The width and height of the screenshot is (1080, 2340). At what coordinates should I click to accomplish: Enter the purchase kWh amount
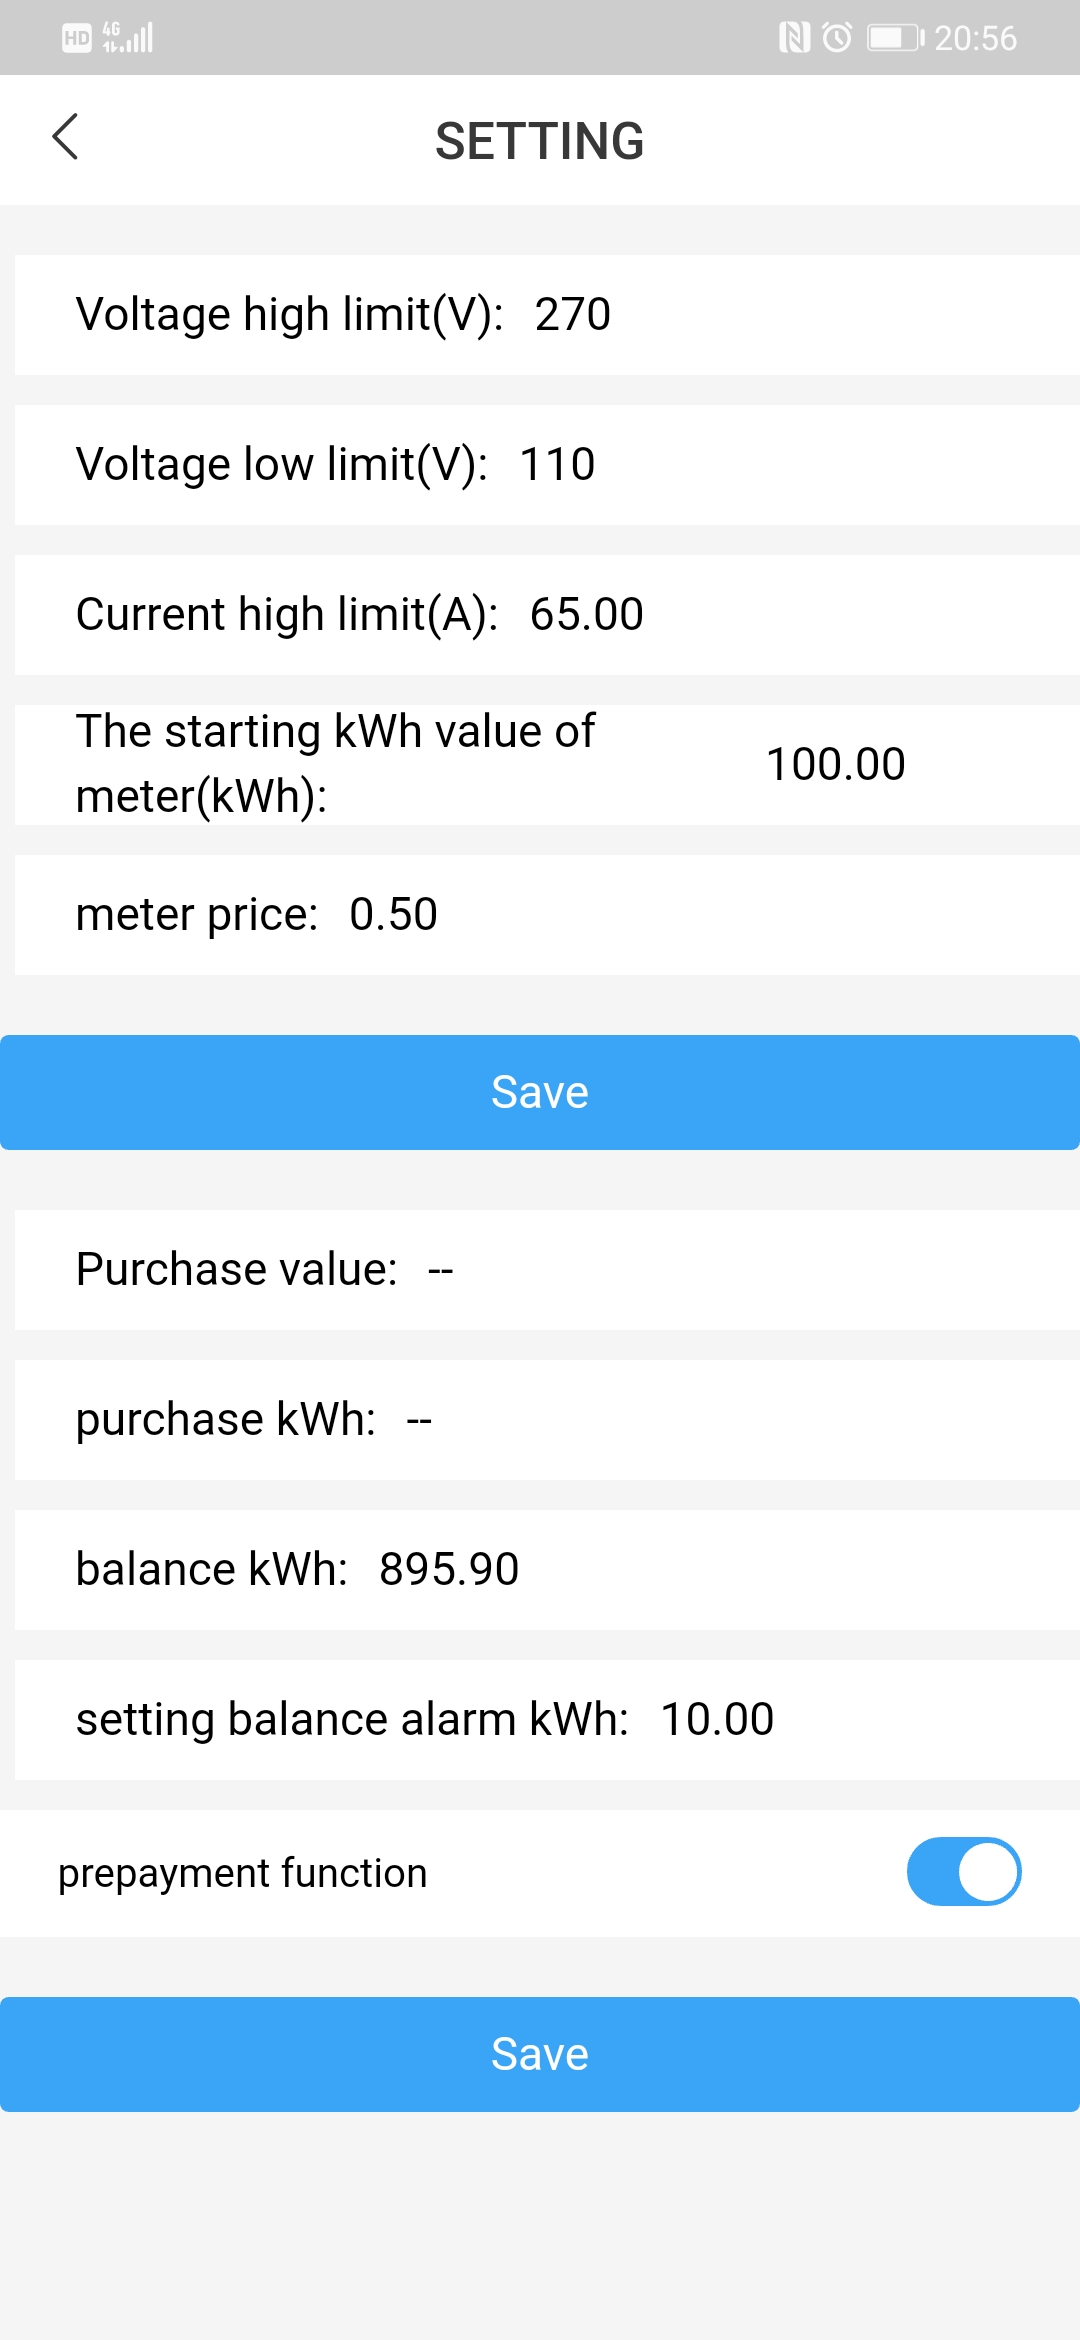click(x=420, y=1420)
